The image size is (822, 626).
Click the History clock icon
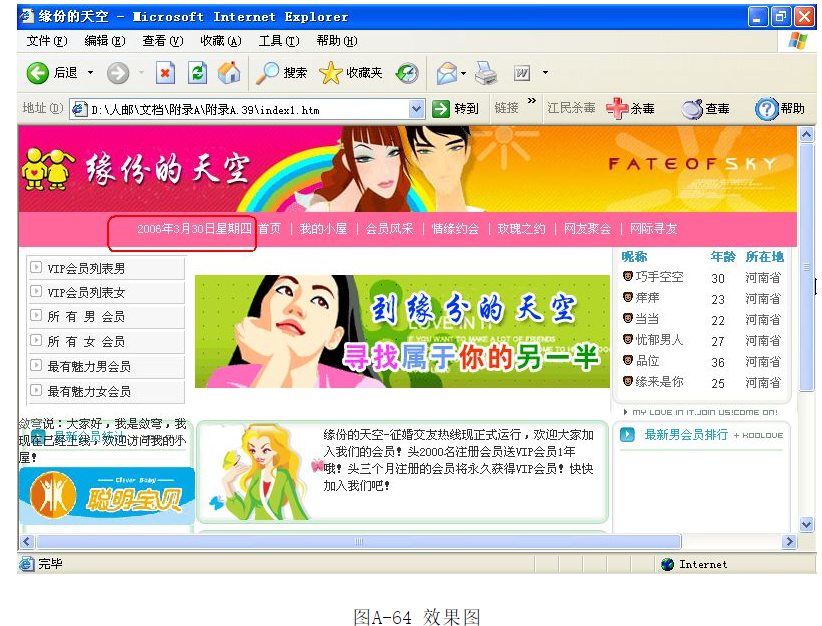click(x=407, y=73)
